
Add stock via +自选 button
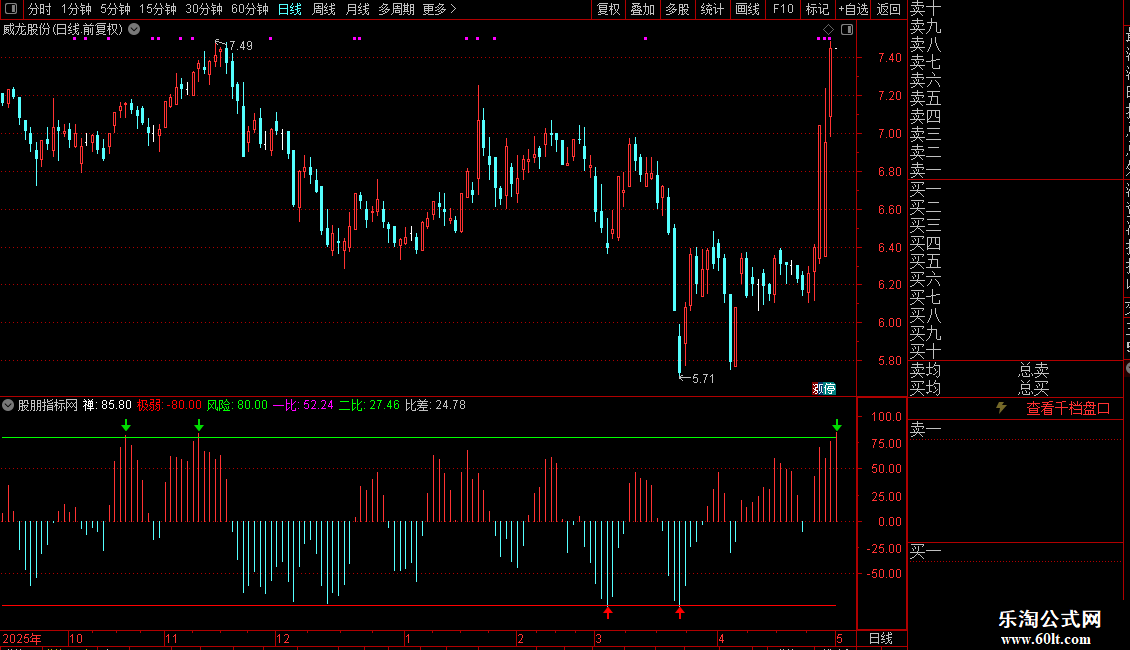click(x=853, y=9)
